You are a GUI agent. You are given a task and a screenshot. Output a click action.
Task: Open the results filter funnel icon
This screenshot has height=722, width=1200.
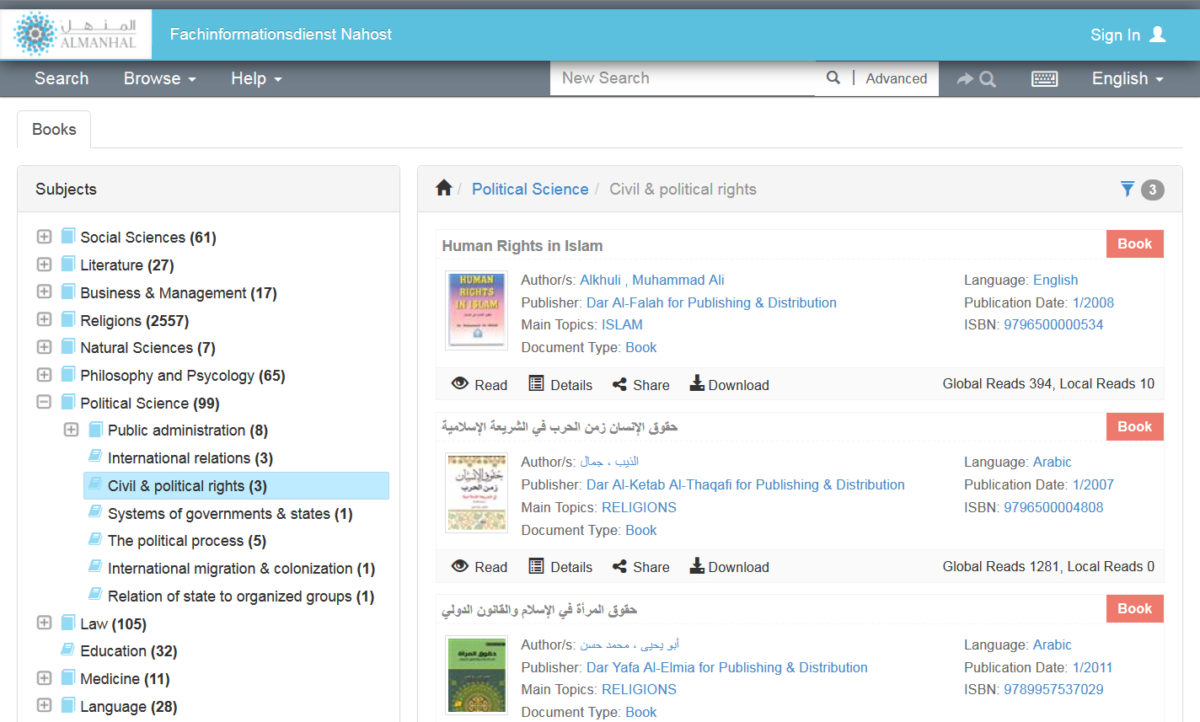click(1127, 189)
